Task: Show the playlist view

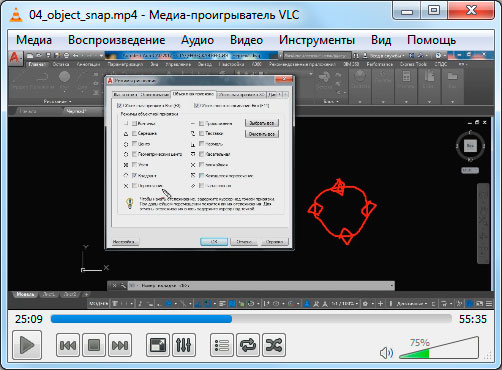Action: pyautogui.click(x=222, y=345)
